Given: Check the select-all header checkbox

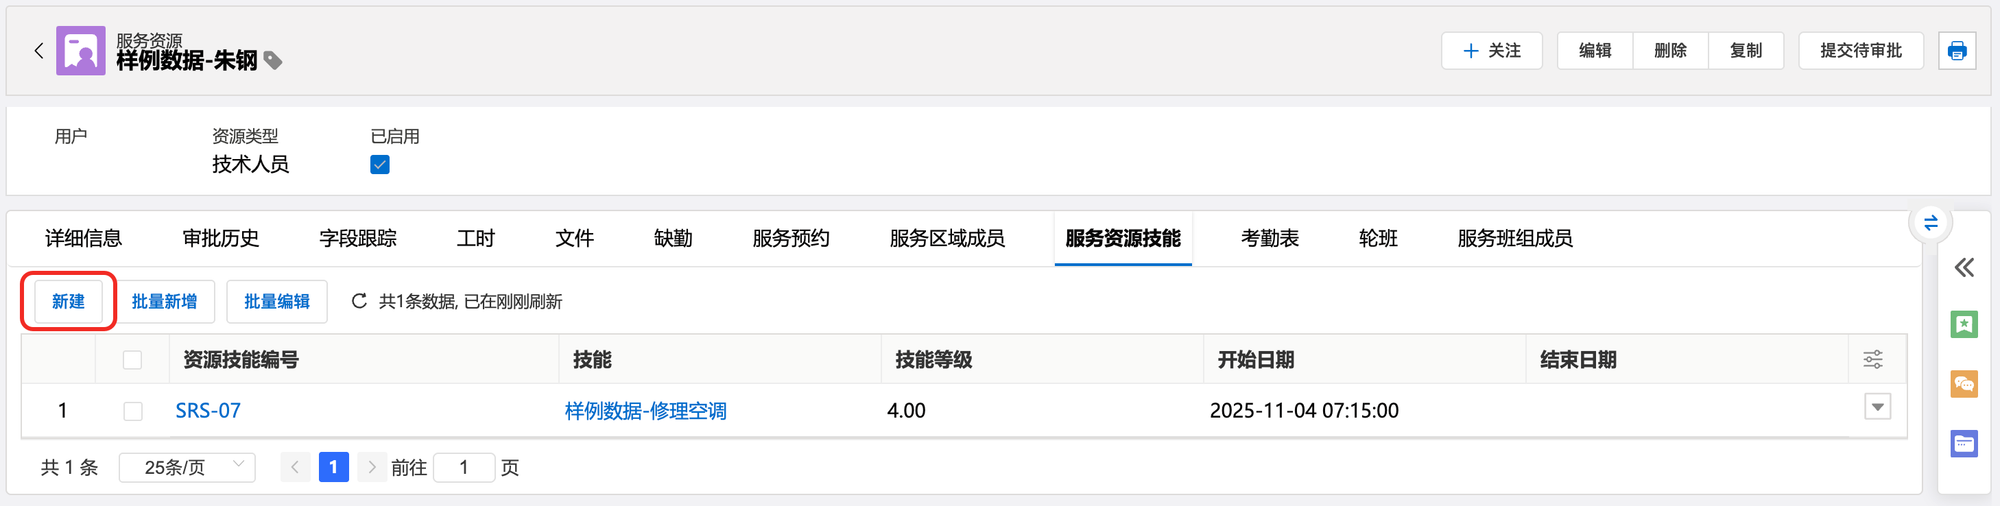Looking at the screenshot, I should point(132,360).
